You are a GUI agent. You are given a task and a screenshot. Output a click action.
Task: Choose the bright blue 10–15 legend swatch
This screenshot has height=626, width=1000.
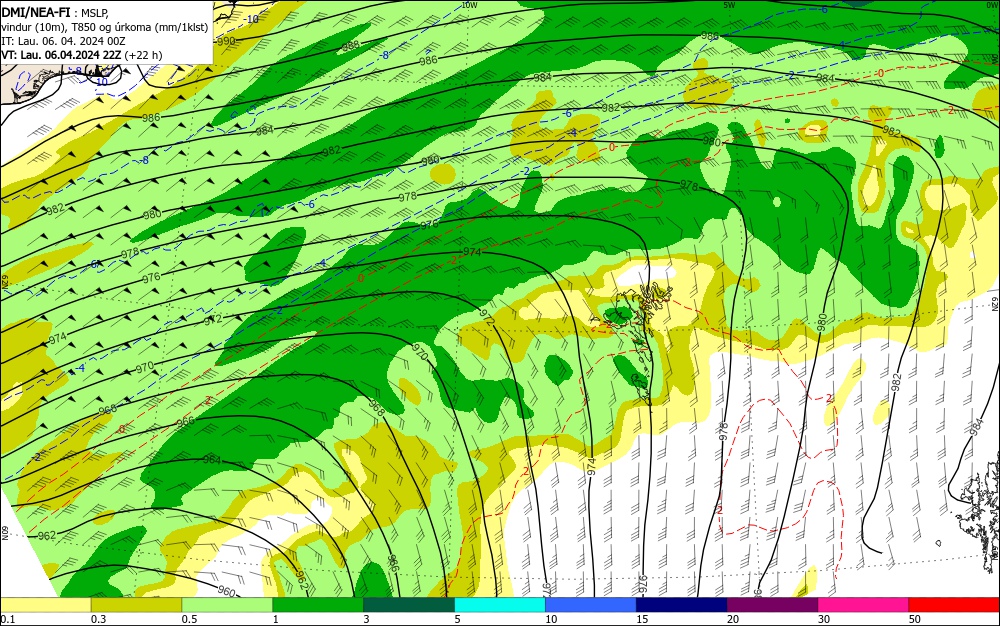click(x=591, y=605)
